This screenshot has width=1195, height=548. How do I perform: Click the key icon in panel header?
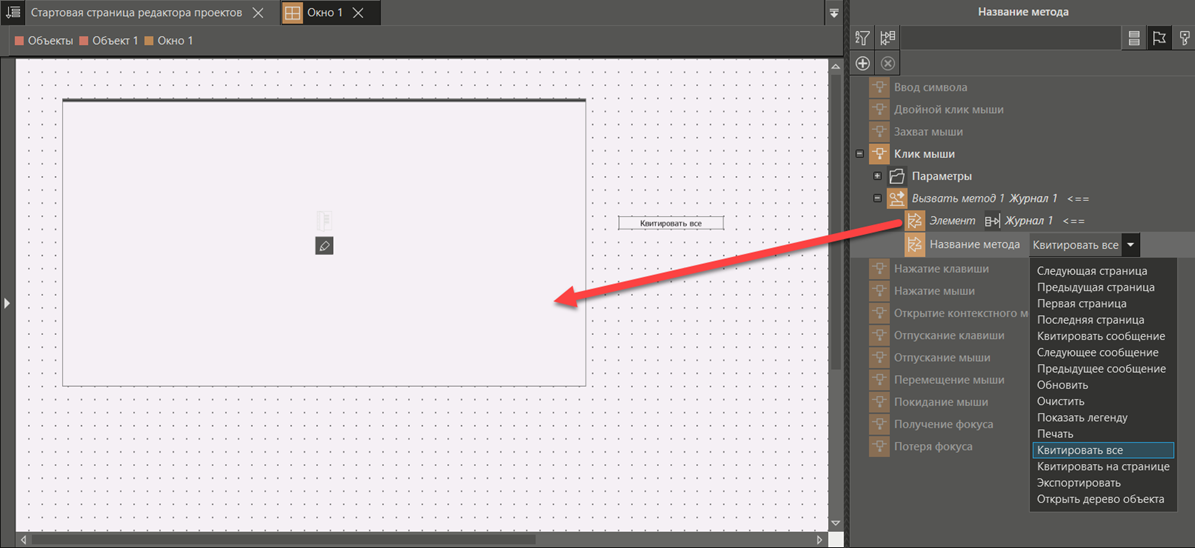1183,38
